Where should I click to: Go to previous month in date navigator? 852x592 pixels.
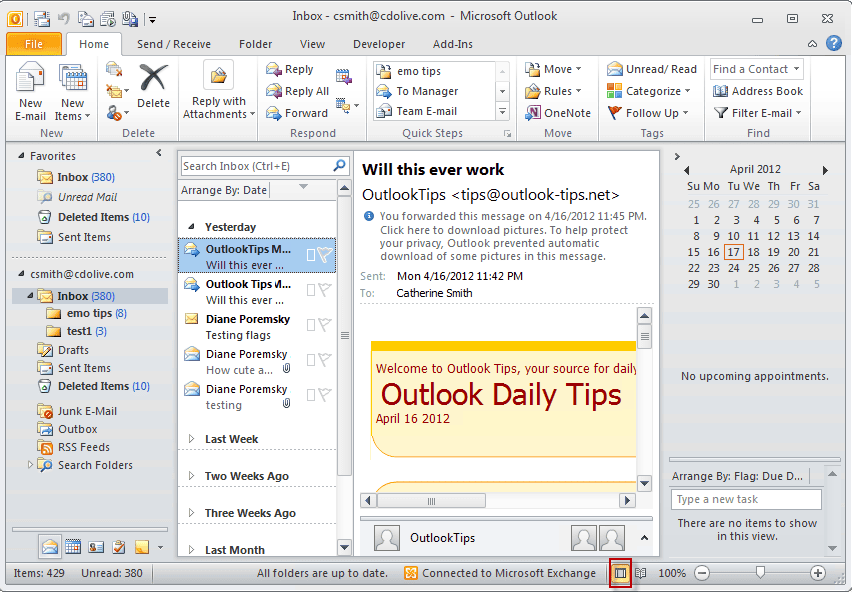click(x=686, y=170)
